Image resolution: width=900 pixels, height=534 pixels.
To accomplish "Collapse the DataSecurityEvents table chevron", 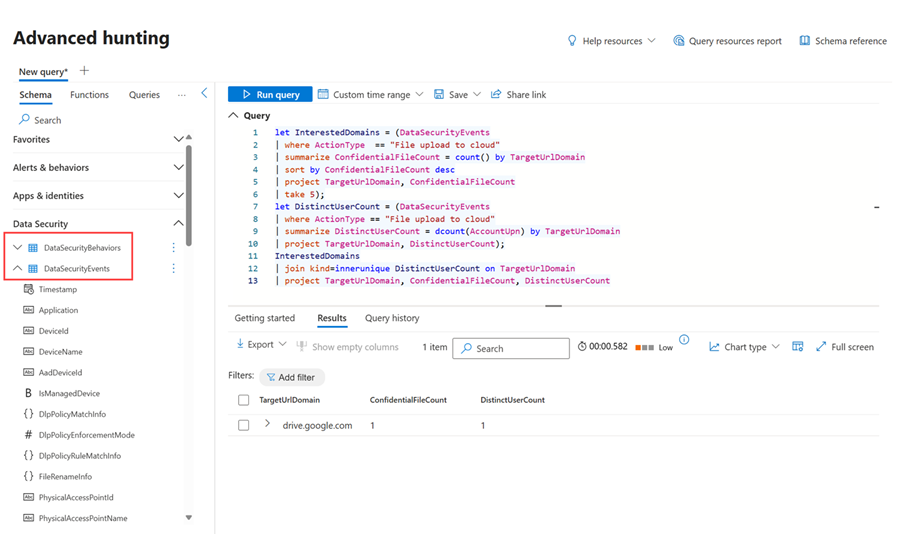I will click(17, 268).
